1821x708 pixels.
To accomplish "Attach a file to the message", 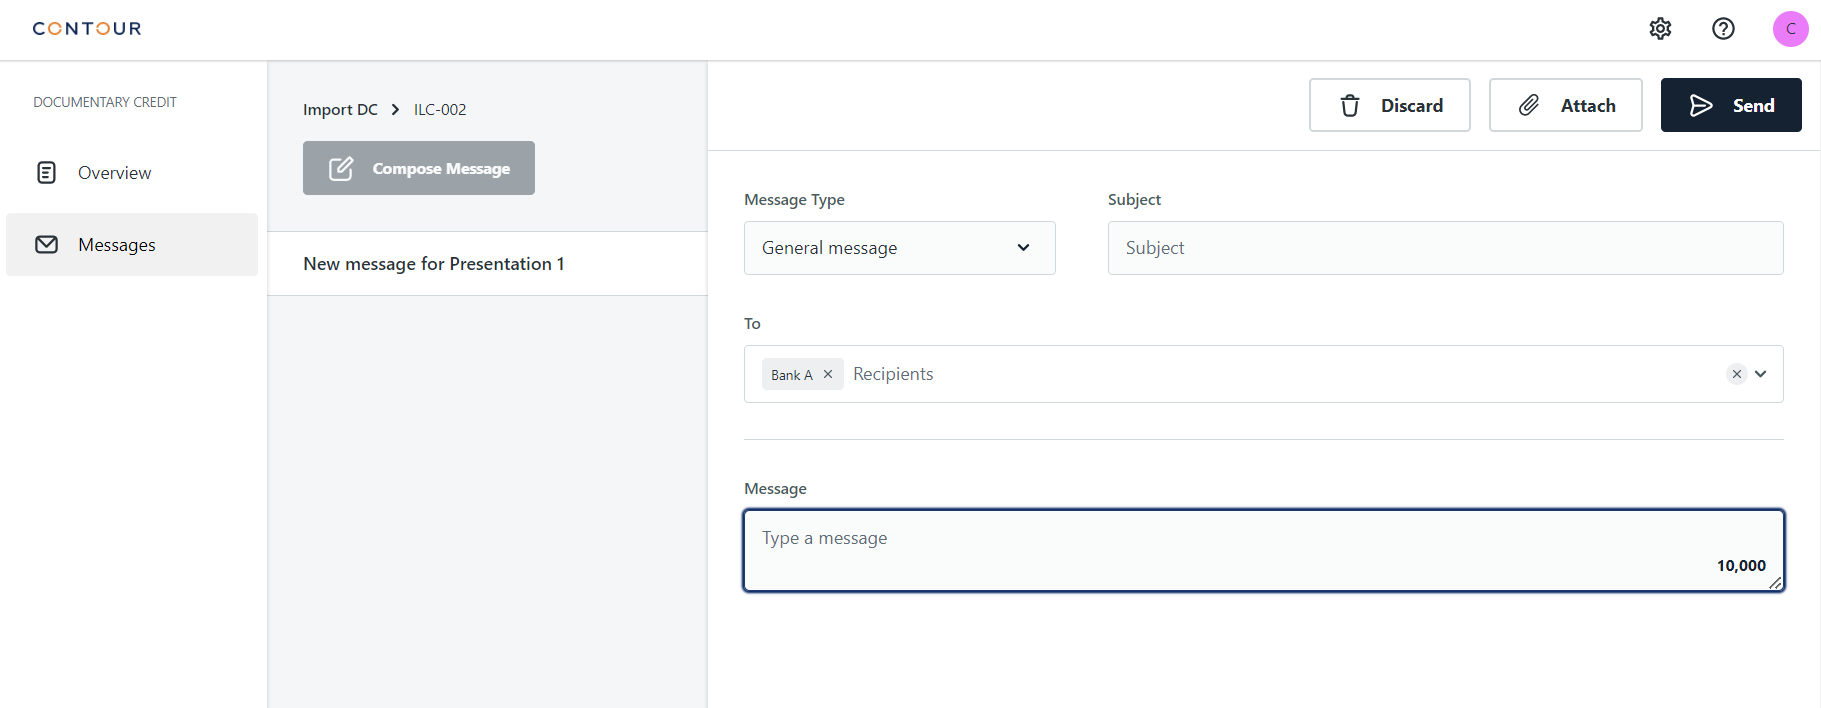I will tap(1565, 105).
